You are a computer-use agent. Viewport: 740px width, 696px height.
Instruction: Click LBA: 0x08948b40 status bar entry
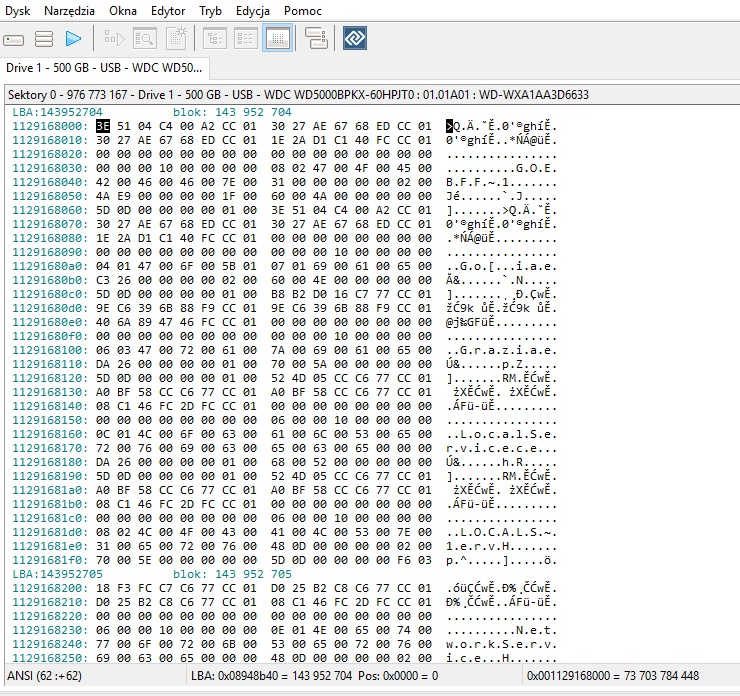pyautogui.click(x=271, y=676)
